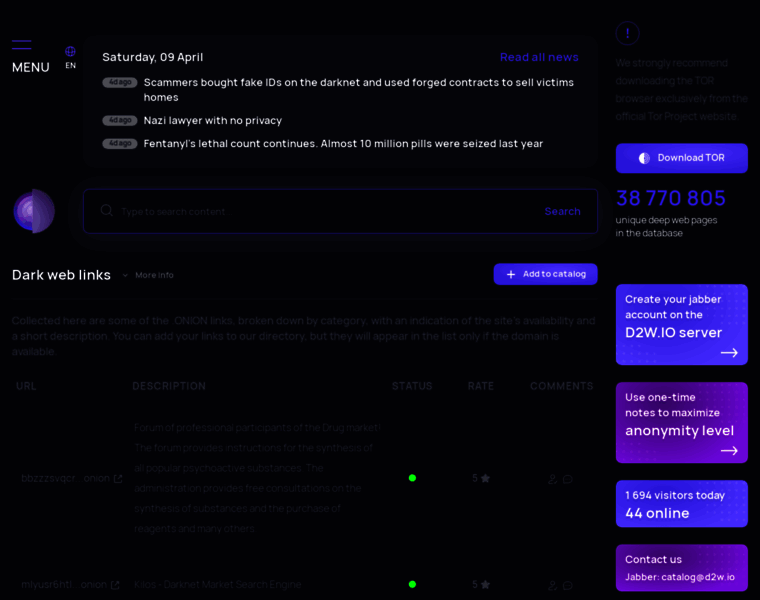The height and width of the screenshot is (600, 760).
Task: Click green status dot for Kilos row
Action: [412, 584]
